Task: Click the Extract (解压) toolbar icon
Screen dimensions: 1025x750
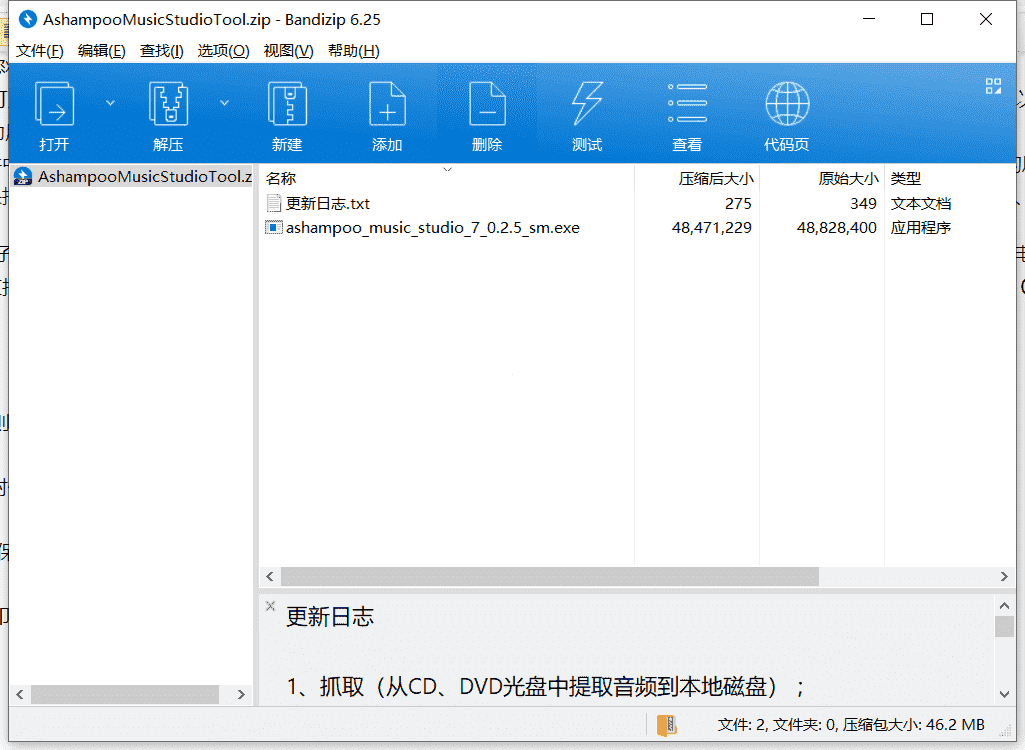Action: (169, 104)
